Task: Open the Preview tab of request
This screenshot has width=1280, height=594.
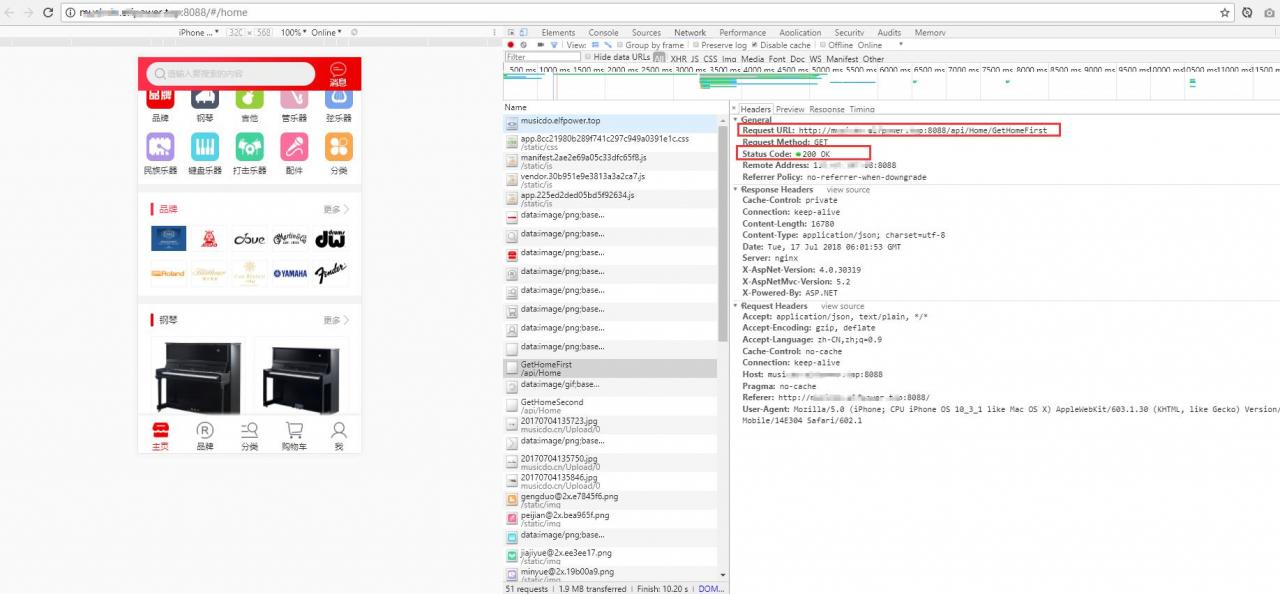Action: [x=790, y=109]
